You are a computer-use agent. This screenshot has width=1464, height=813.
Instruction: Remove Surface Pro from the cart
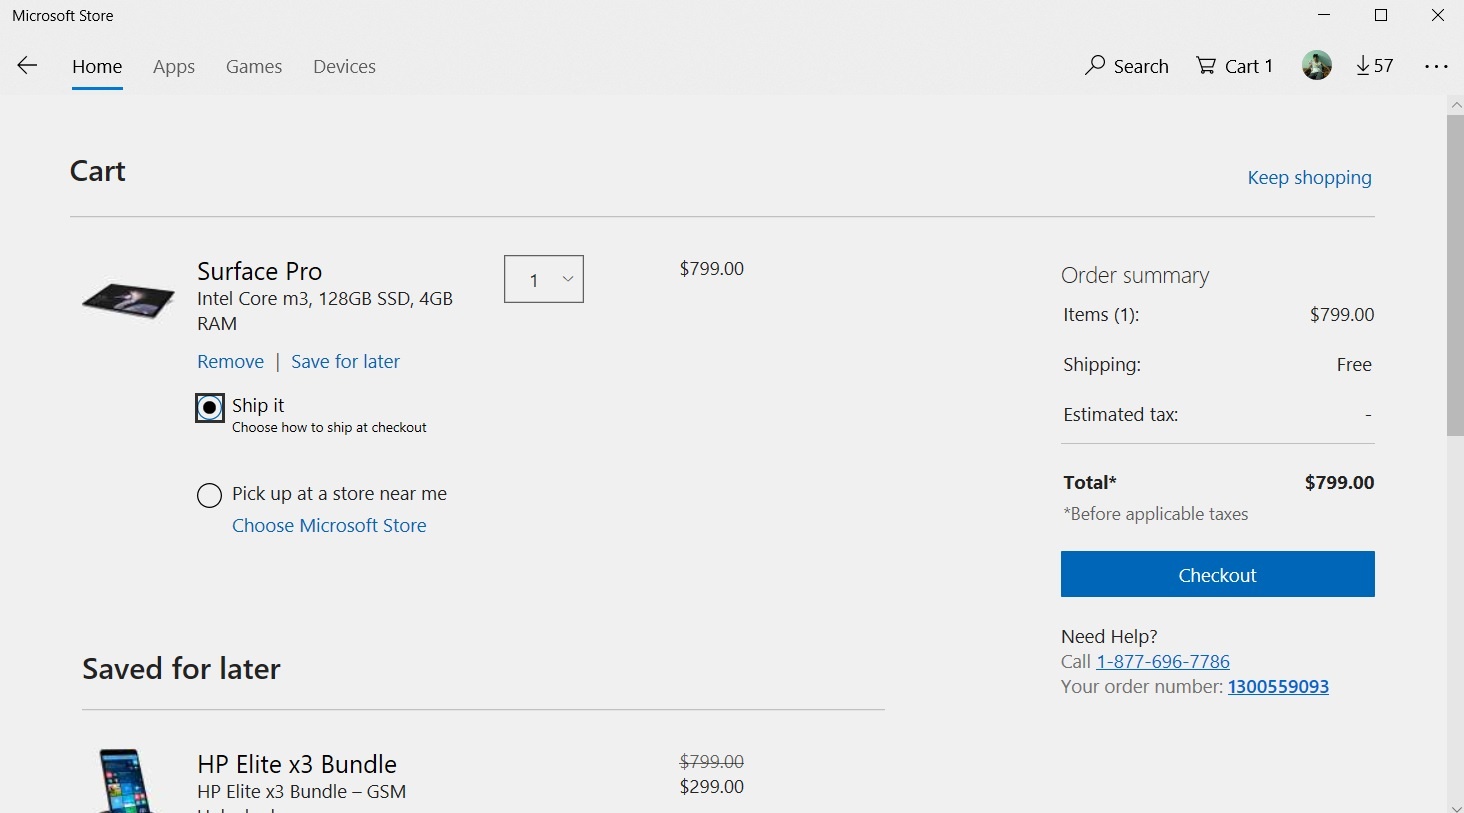pos(230,362)
